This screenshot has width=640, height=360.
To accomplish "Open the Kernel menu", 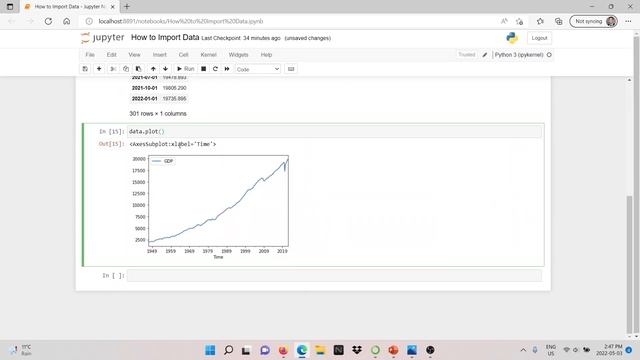I will (209, 55).
